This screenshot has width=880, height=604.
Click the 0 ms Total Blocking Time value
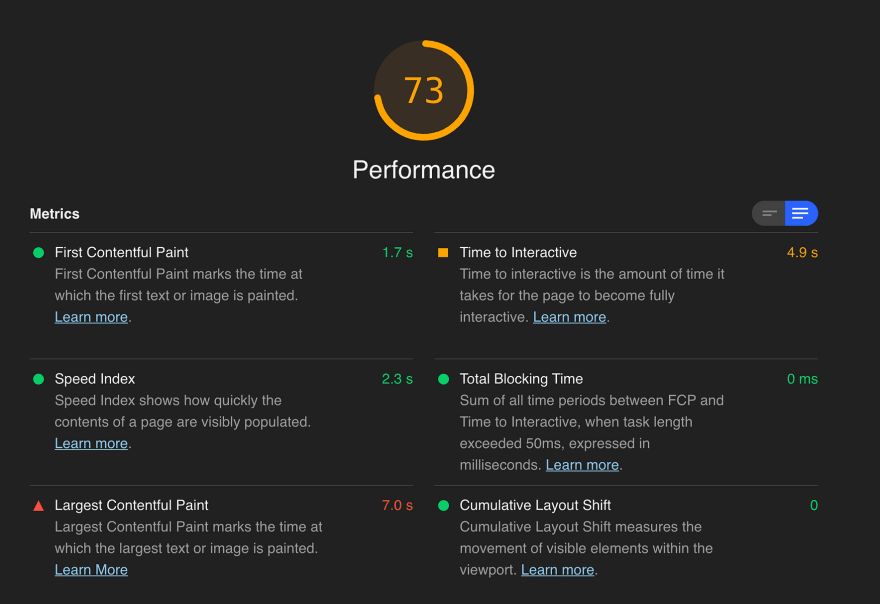(802, 379)
